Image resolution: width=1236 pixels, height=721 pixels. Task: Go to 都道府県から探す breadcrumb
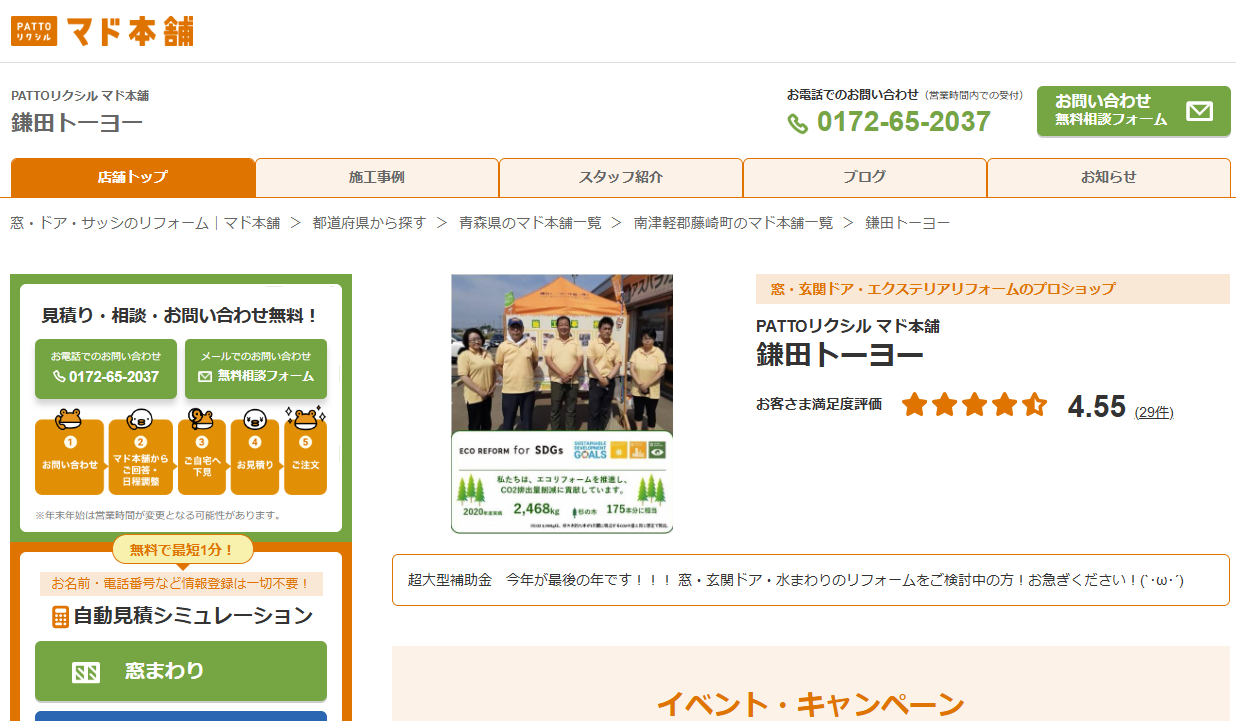click(369, 222)
